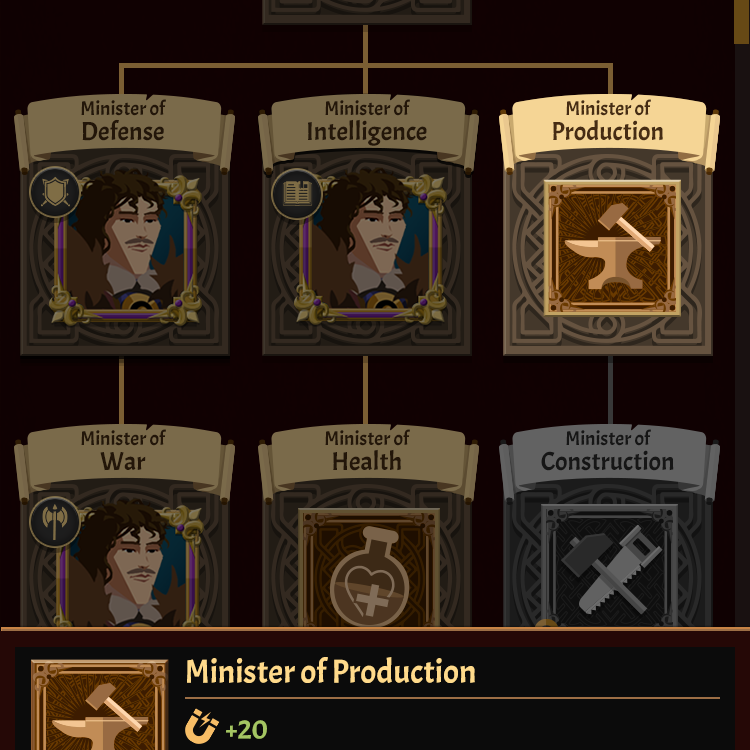Click the open book badge on Intelligence
This screenshot has height=750, width=750.
[x=297, y=194]
